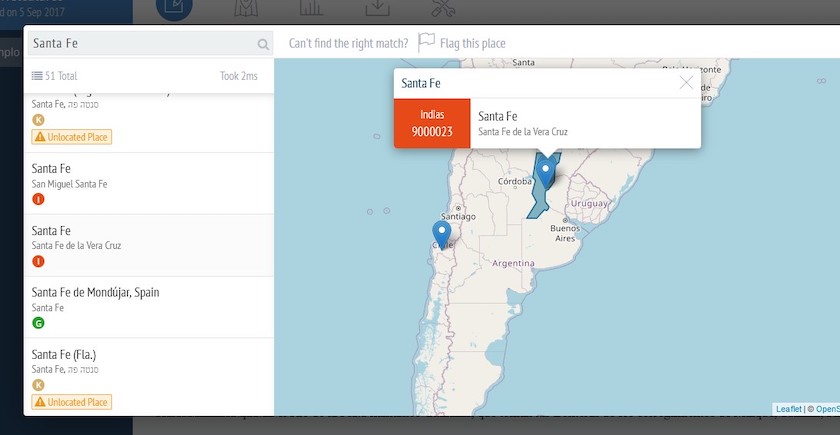Click the Flag this place link

[473, 43]
